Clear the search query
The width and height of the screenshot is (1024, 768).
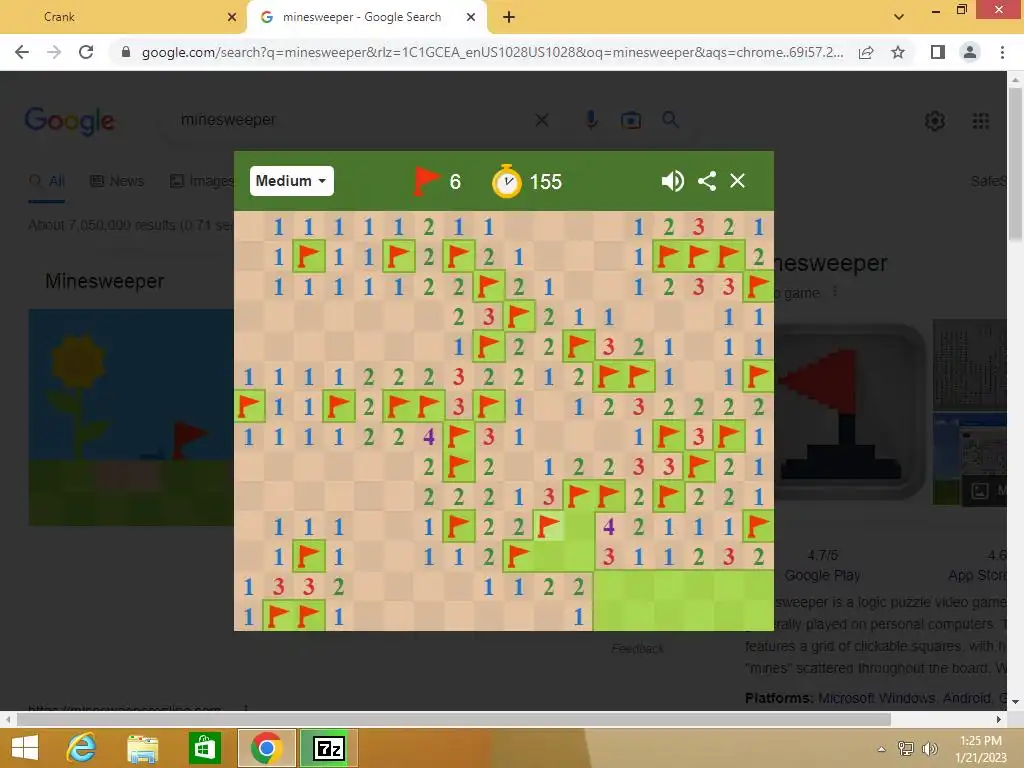(541, 120)
